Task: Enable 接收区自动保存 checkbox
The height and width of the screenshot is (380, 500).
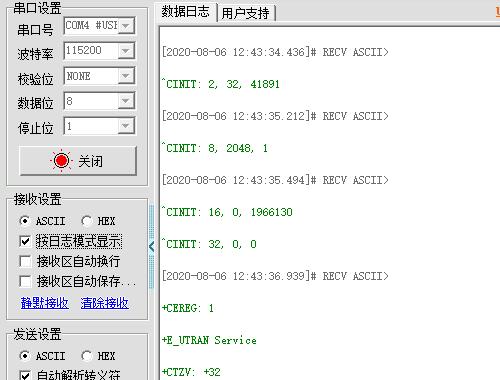Action: 25,282
